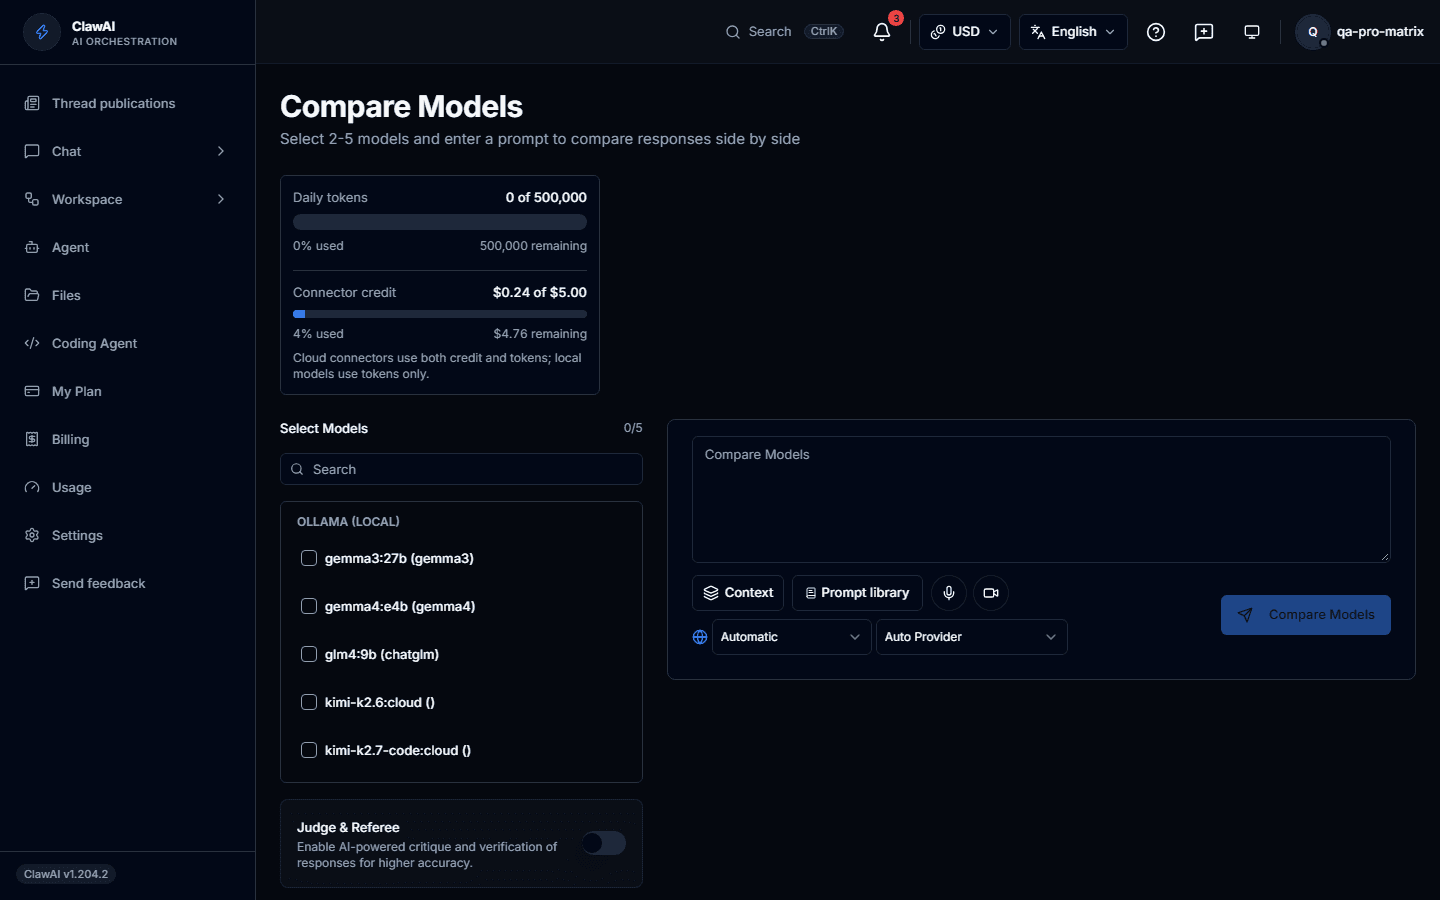Image resolution: width=1440 pixels, height=900 pixels.
Task: Click the help question mark icon
Action: point(1156,32)
